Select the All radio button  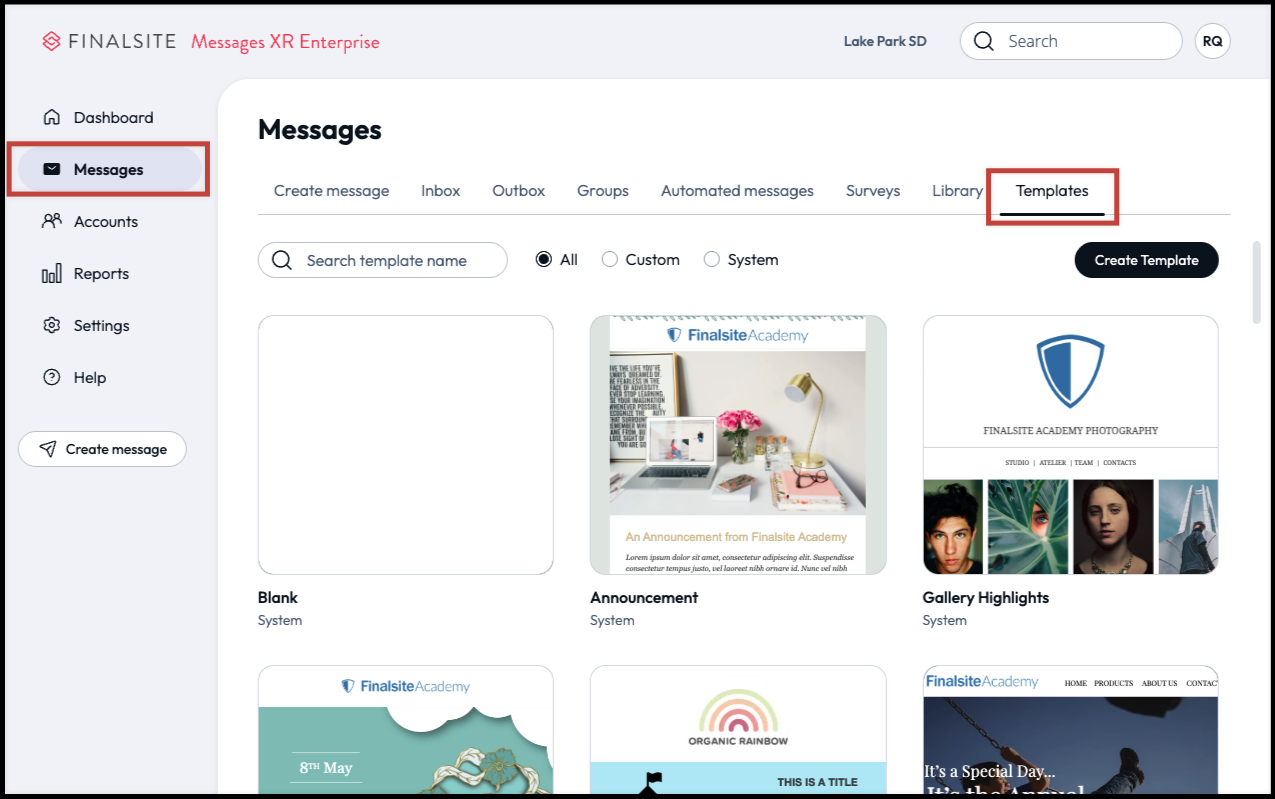coord(544,259)
